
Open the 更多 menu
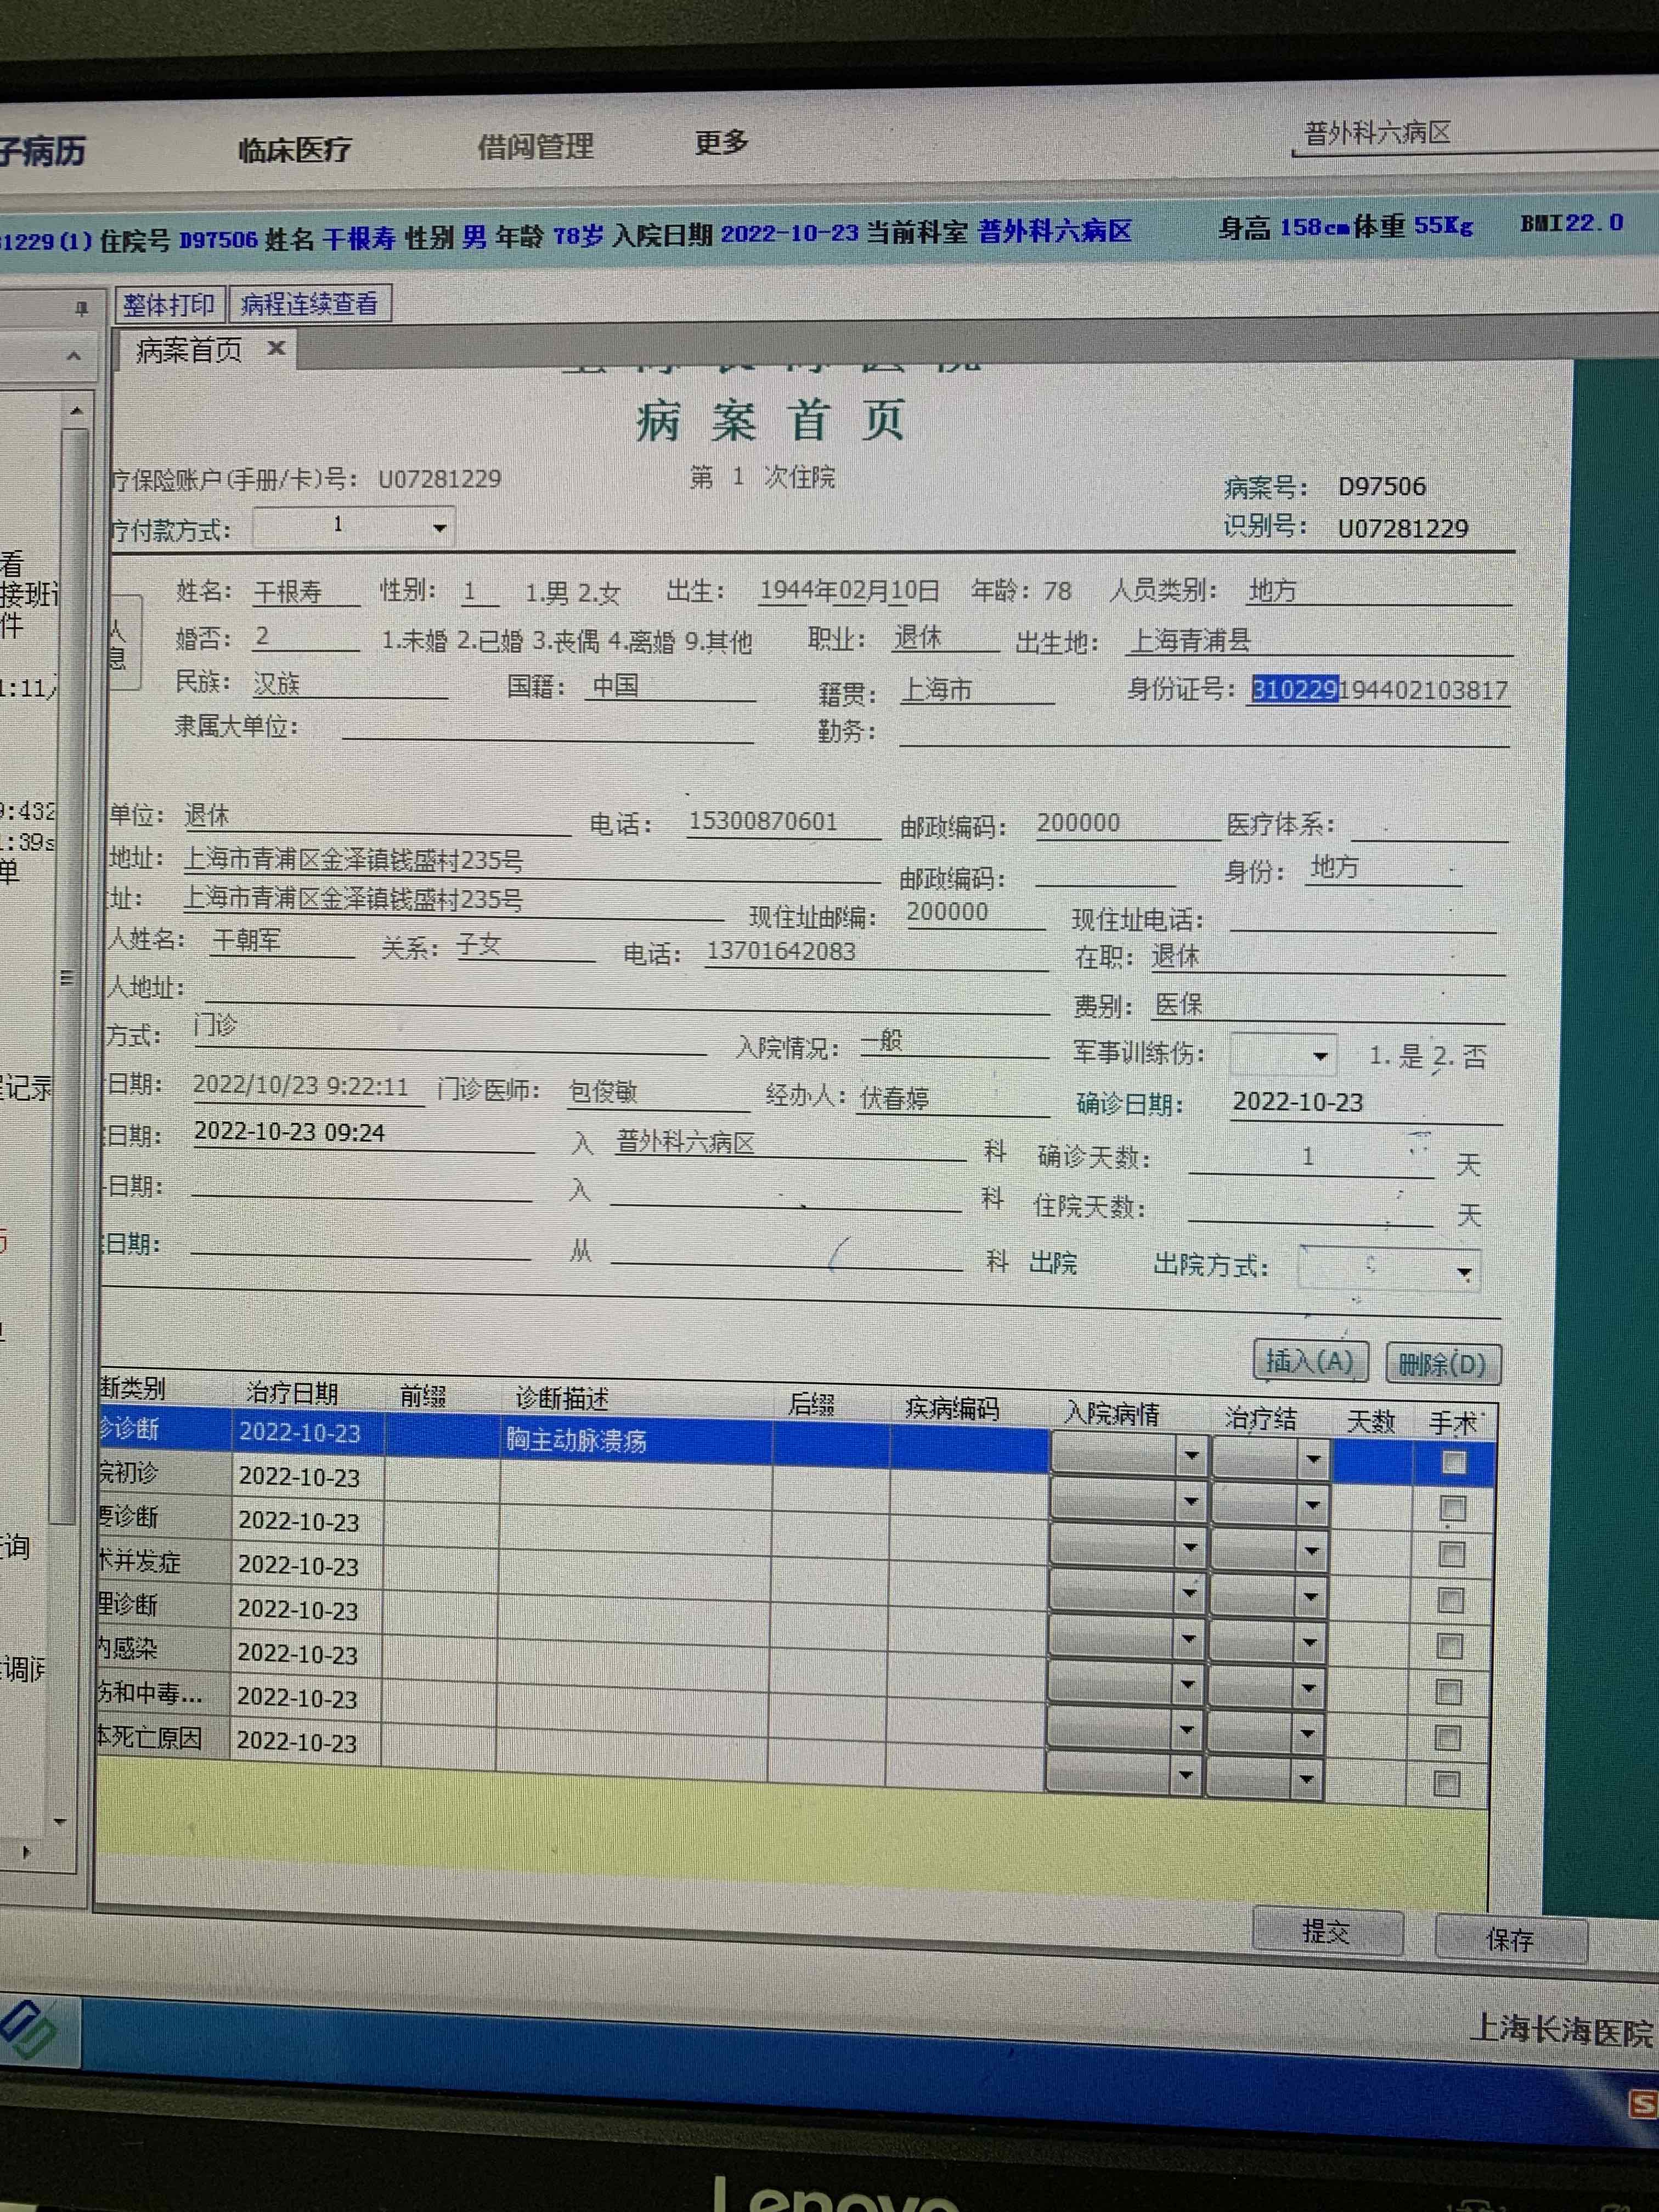722,143
